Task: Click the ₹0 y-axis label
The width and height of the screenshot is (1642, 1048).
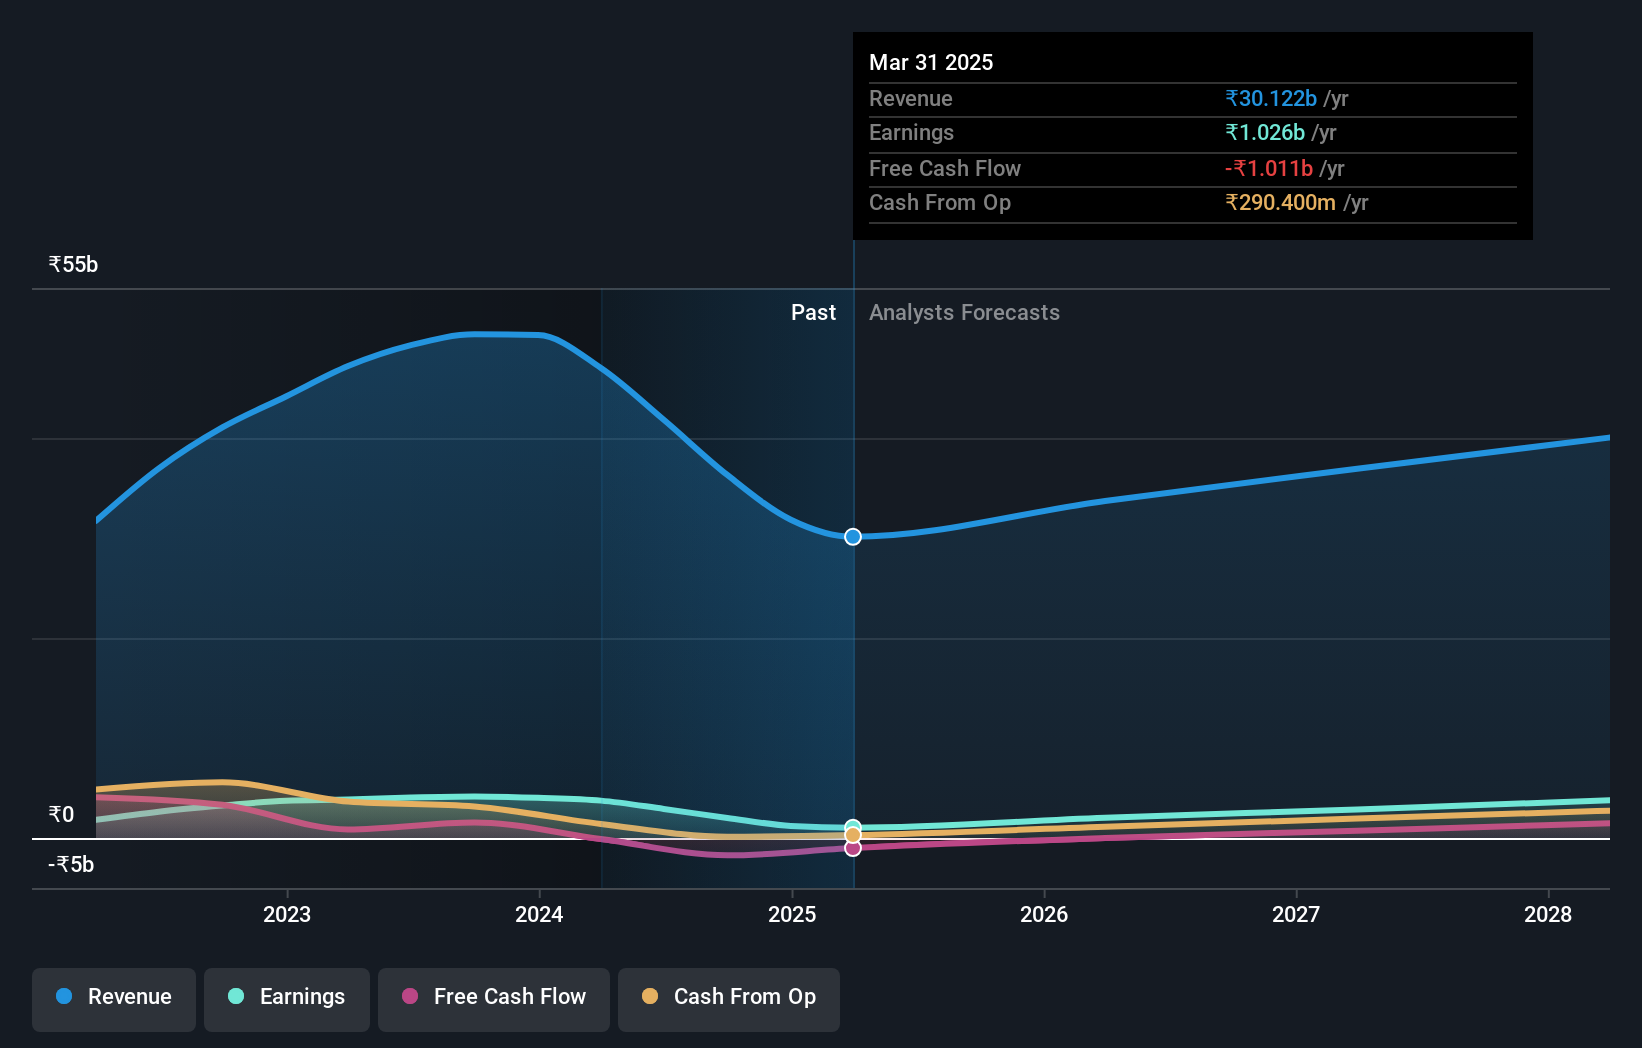Action: [61, 814]
